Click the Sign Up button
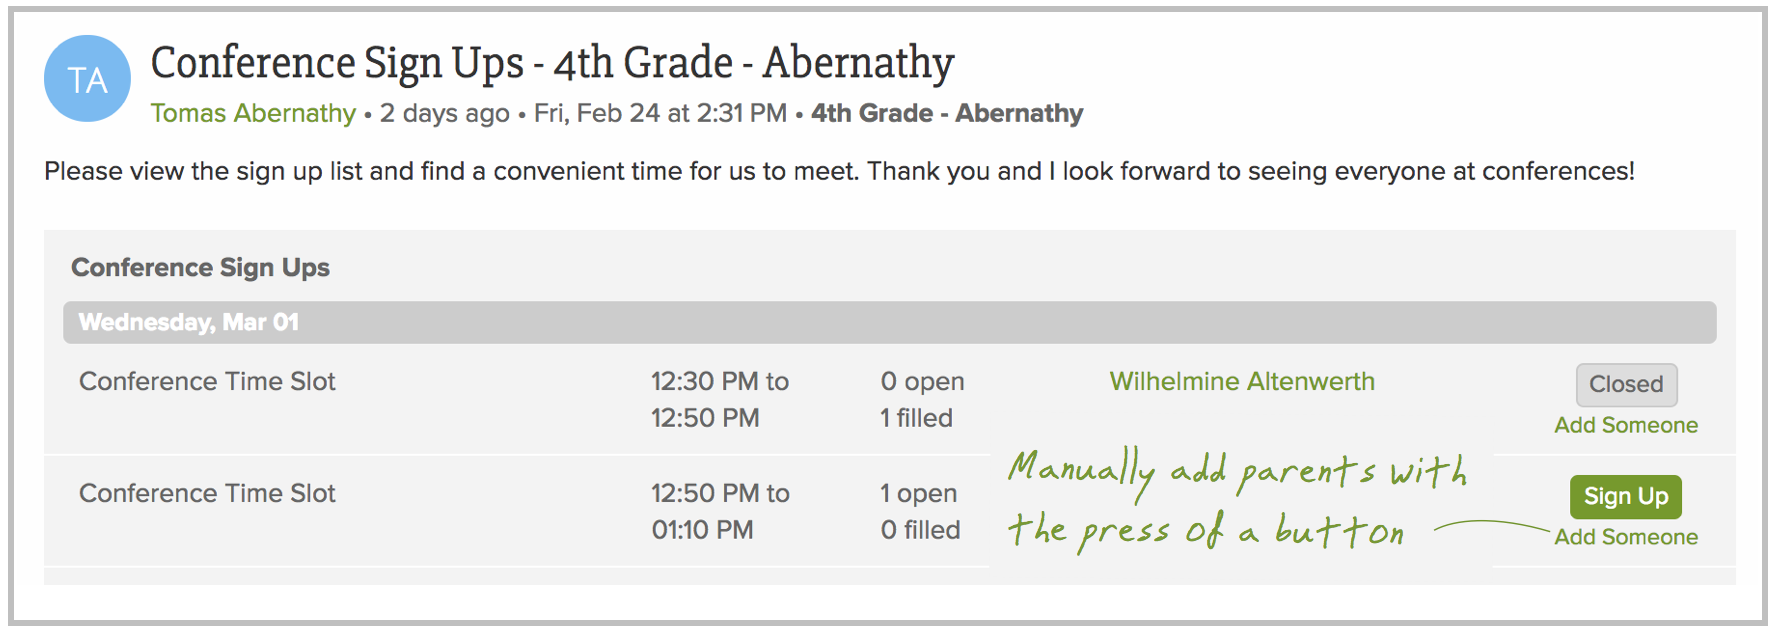Screen dimensions: 1778x636 [x=1626, y=496]
